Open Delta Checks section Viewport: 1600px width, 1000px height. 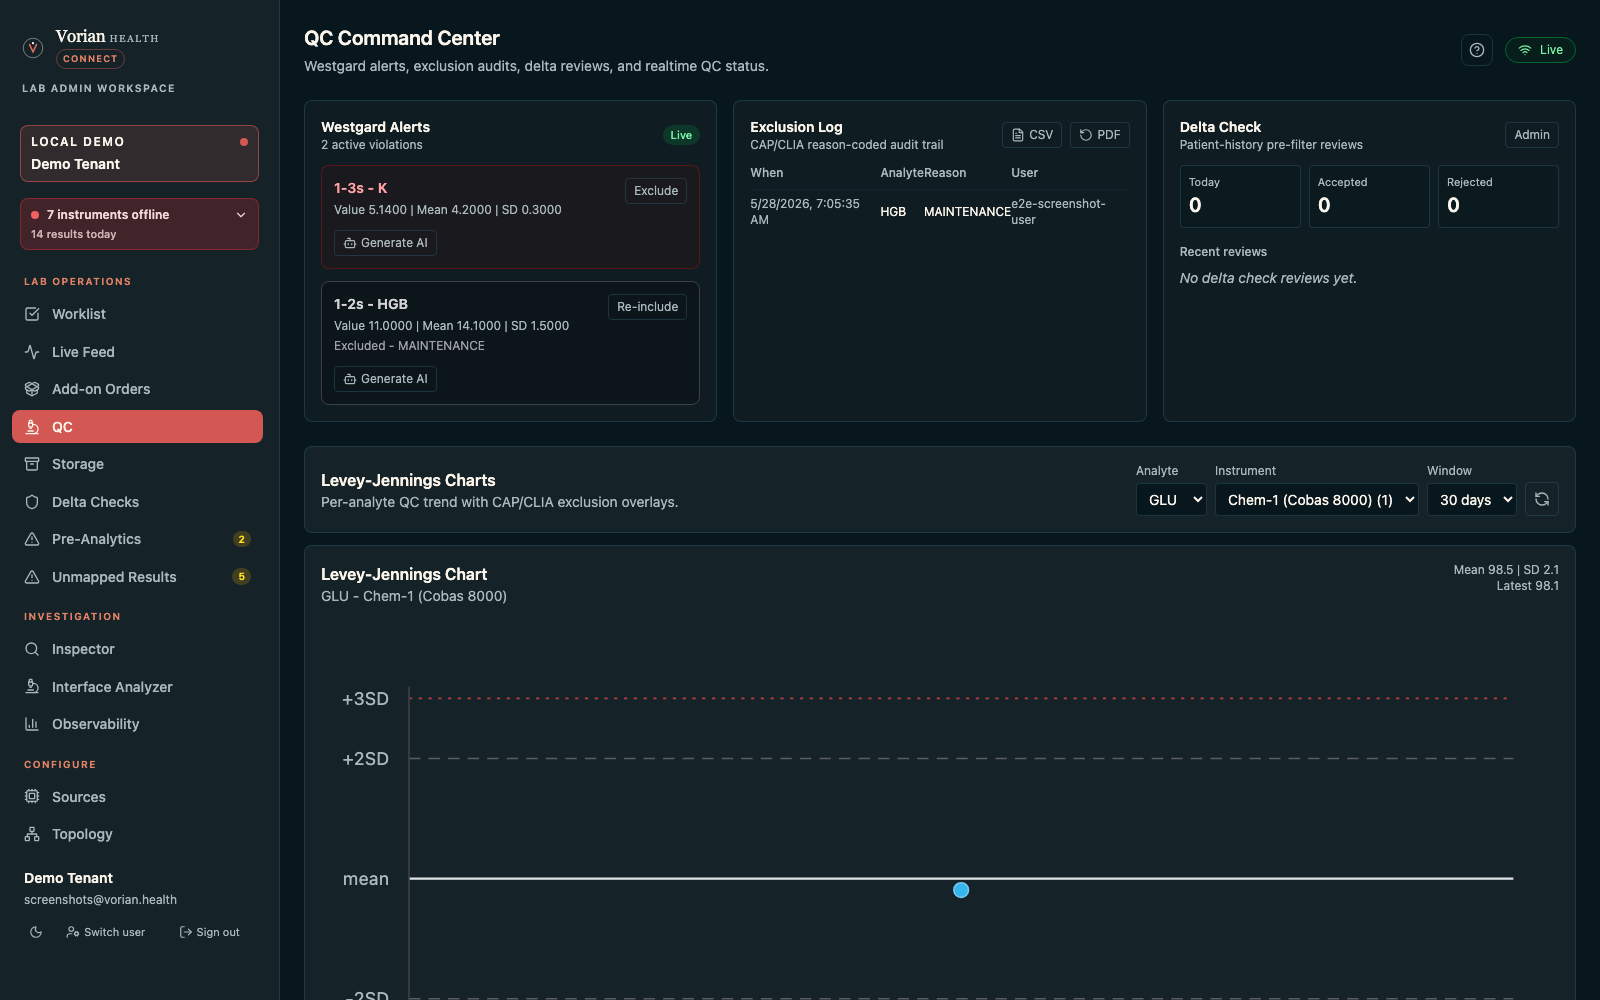137,502
